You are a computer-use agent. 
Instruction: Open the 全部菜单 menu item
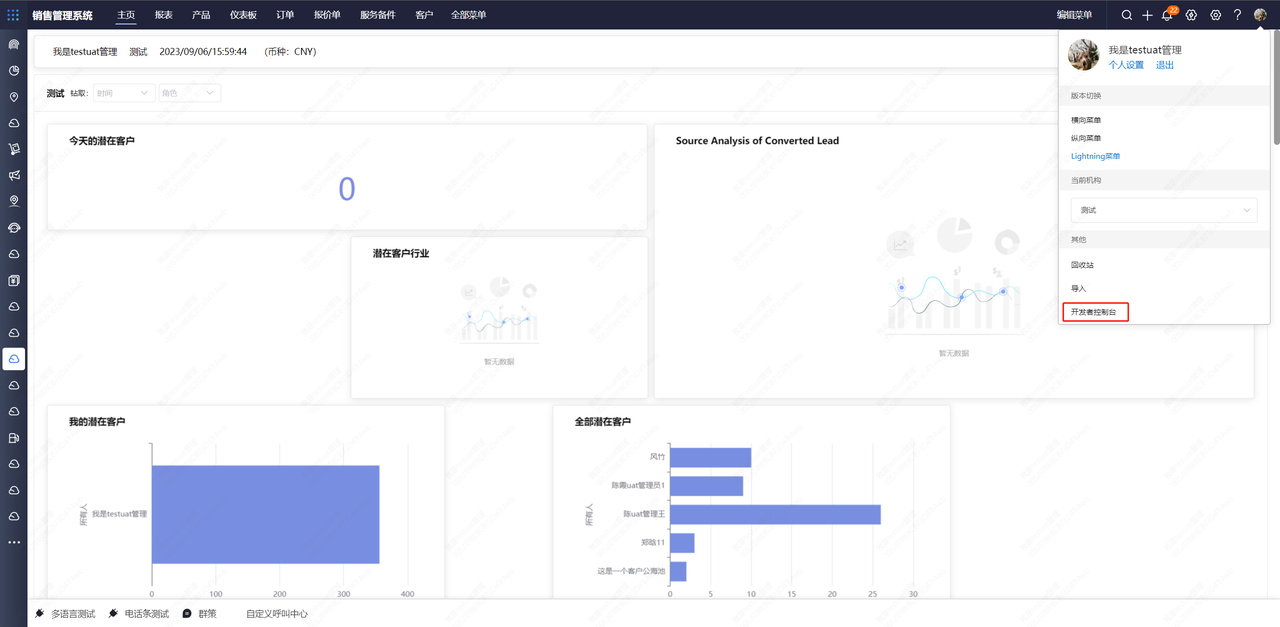click(468, 15)
